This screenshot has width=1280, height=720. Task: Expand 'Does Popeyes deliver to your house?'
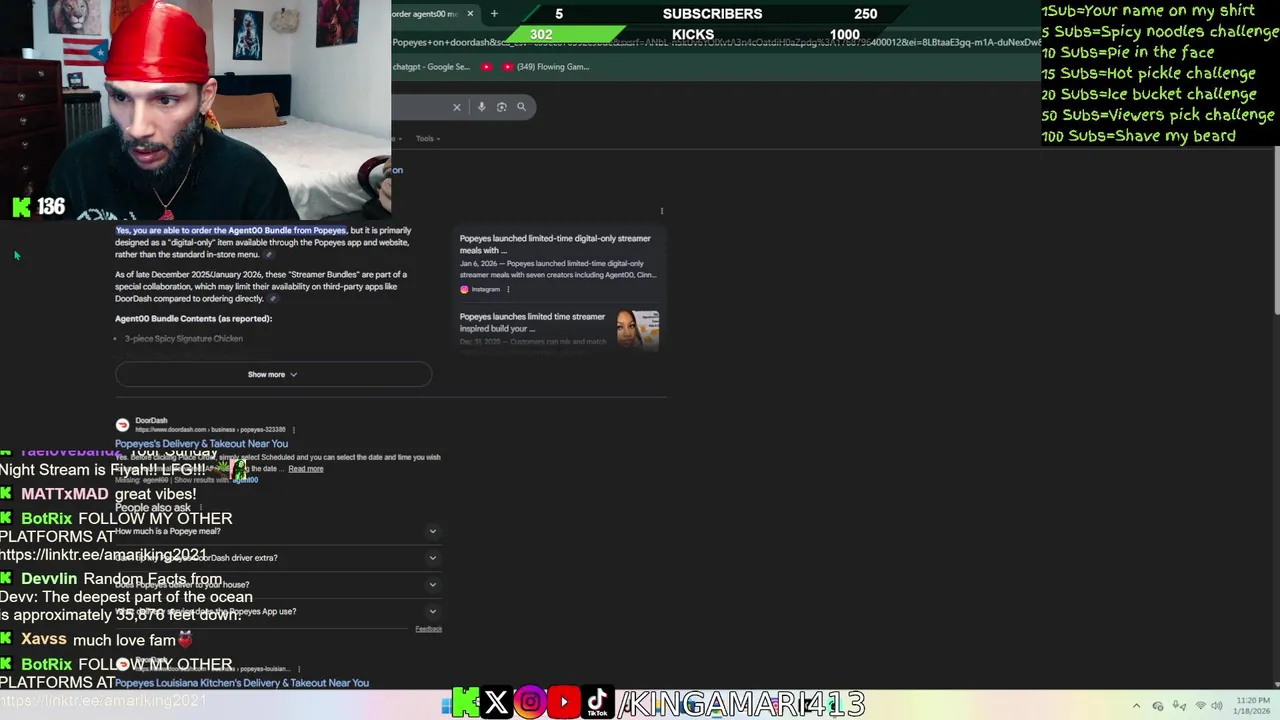276,585
